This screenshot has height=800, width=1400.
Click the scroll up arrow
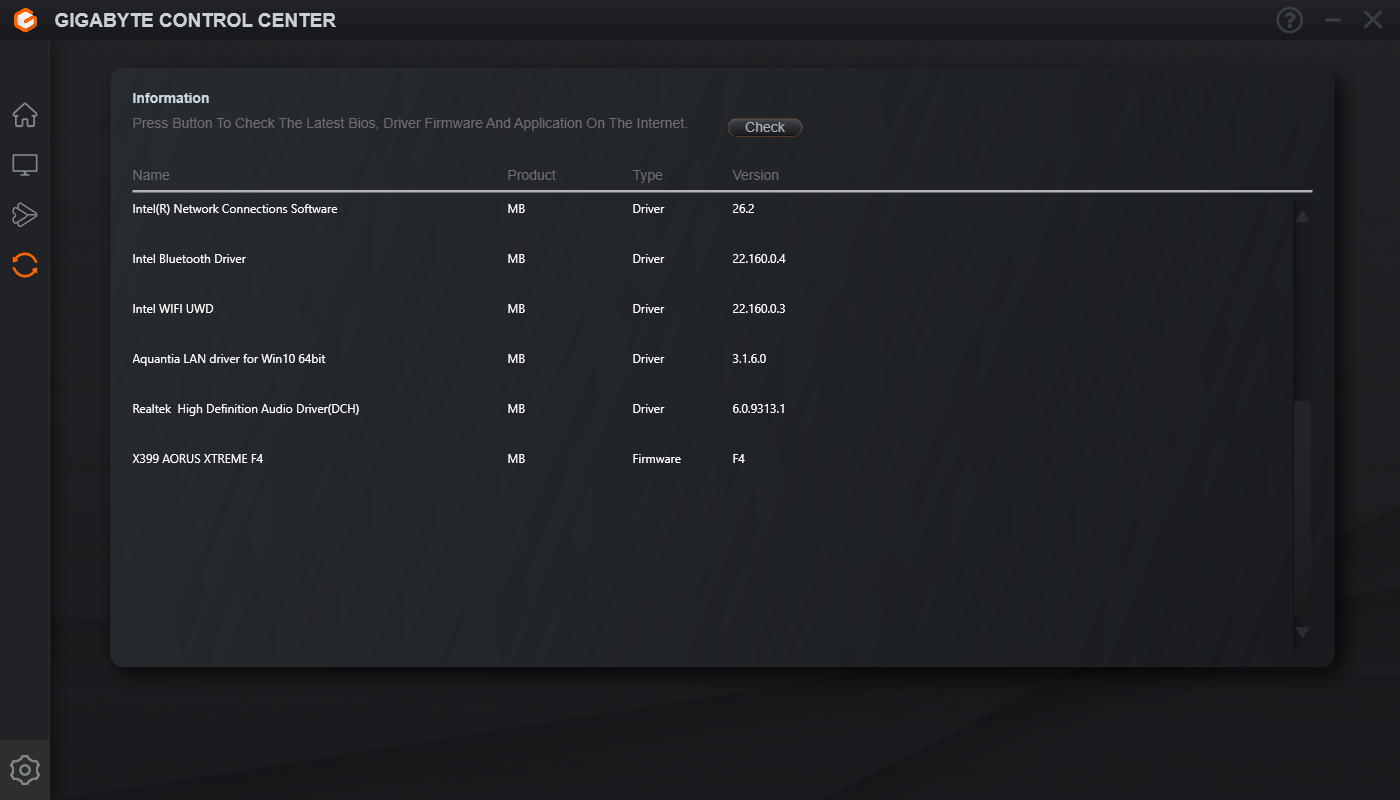[x=1302, y=216]
